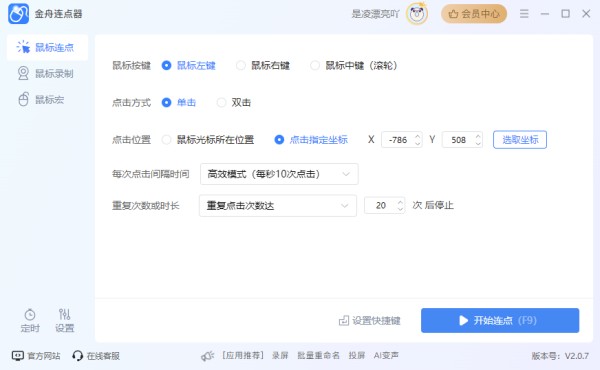Open the 定时 timer icon

[x=30, y=320]
